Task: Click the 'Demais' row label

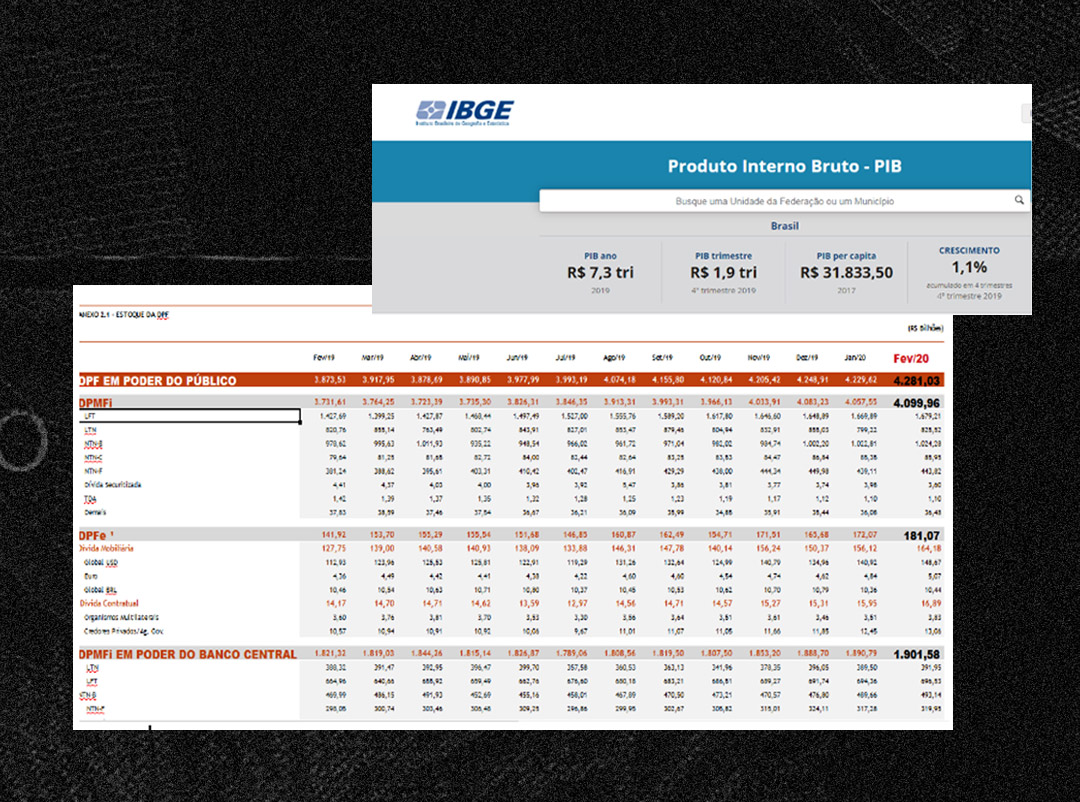Action: point(95,513)
